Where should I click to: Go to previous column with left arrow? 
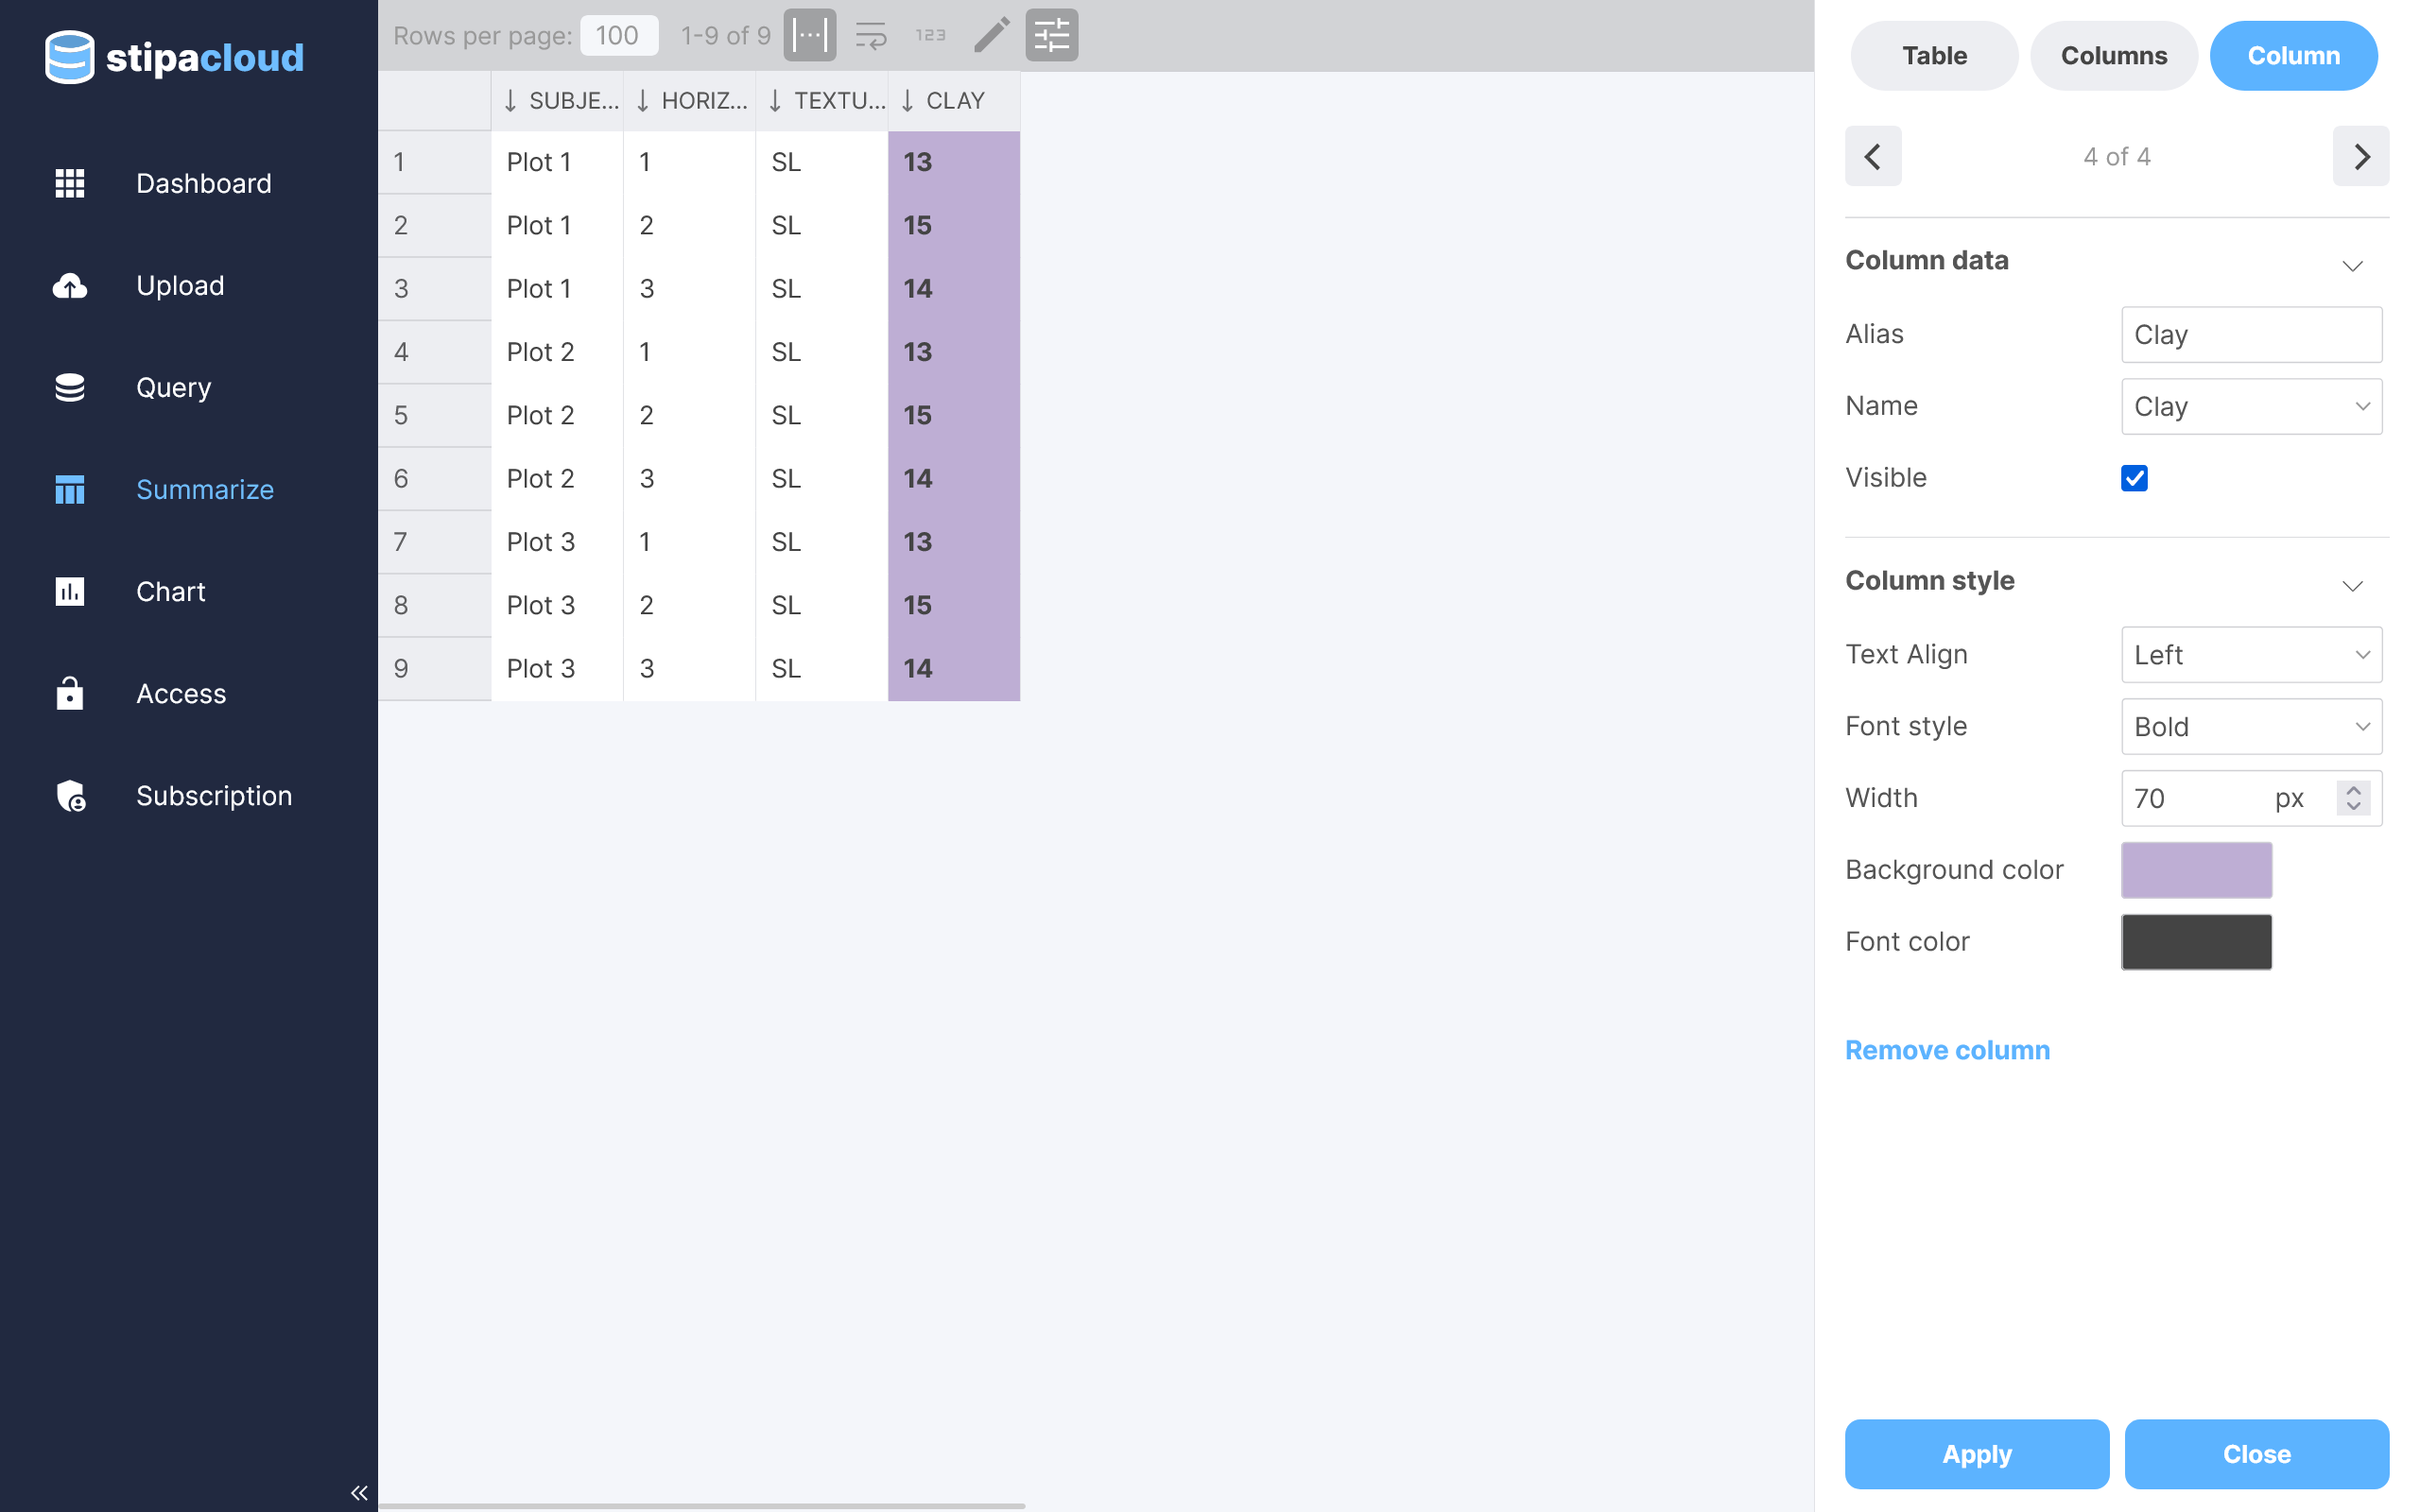(1872, 157)
